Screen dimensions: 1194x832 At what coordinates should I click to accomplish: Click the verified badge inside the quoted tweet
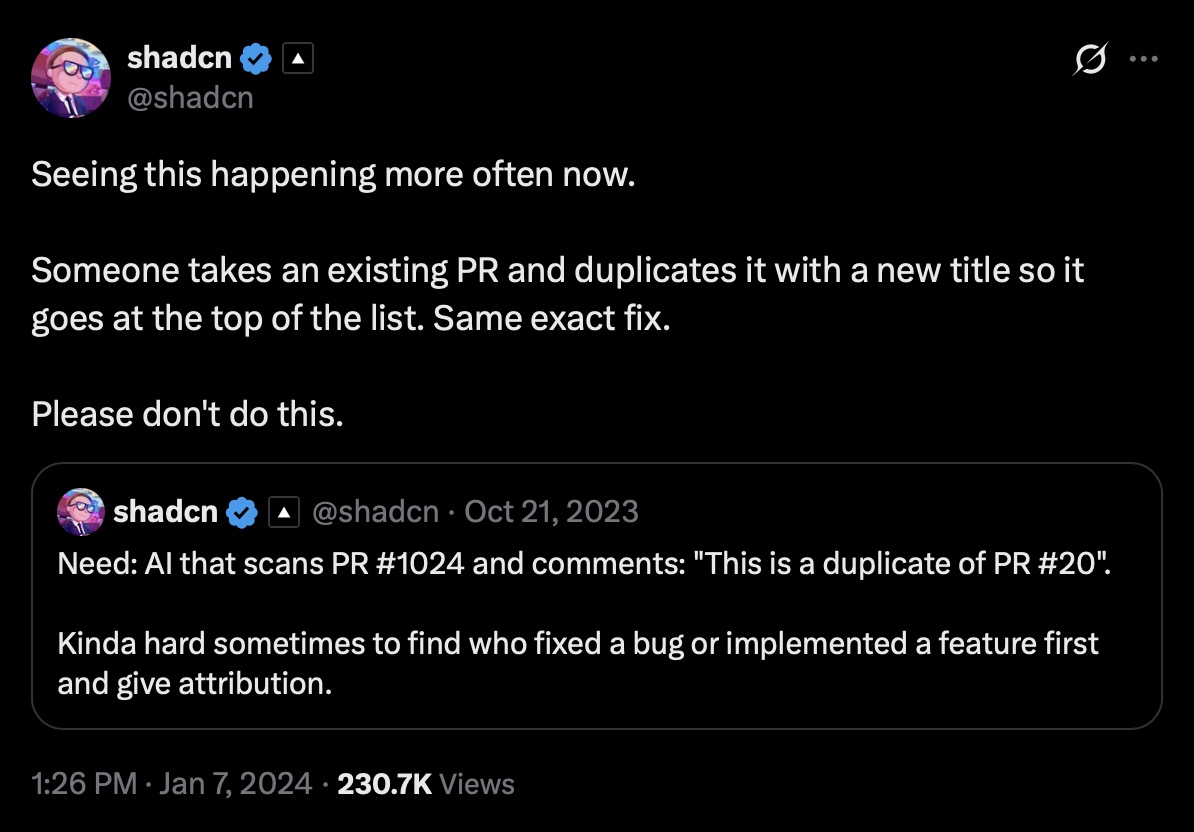240,511
